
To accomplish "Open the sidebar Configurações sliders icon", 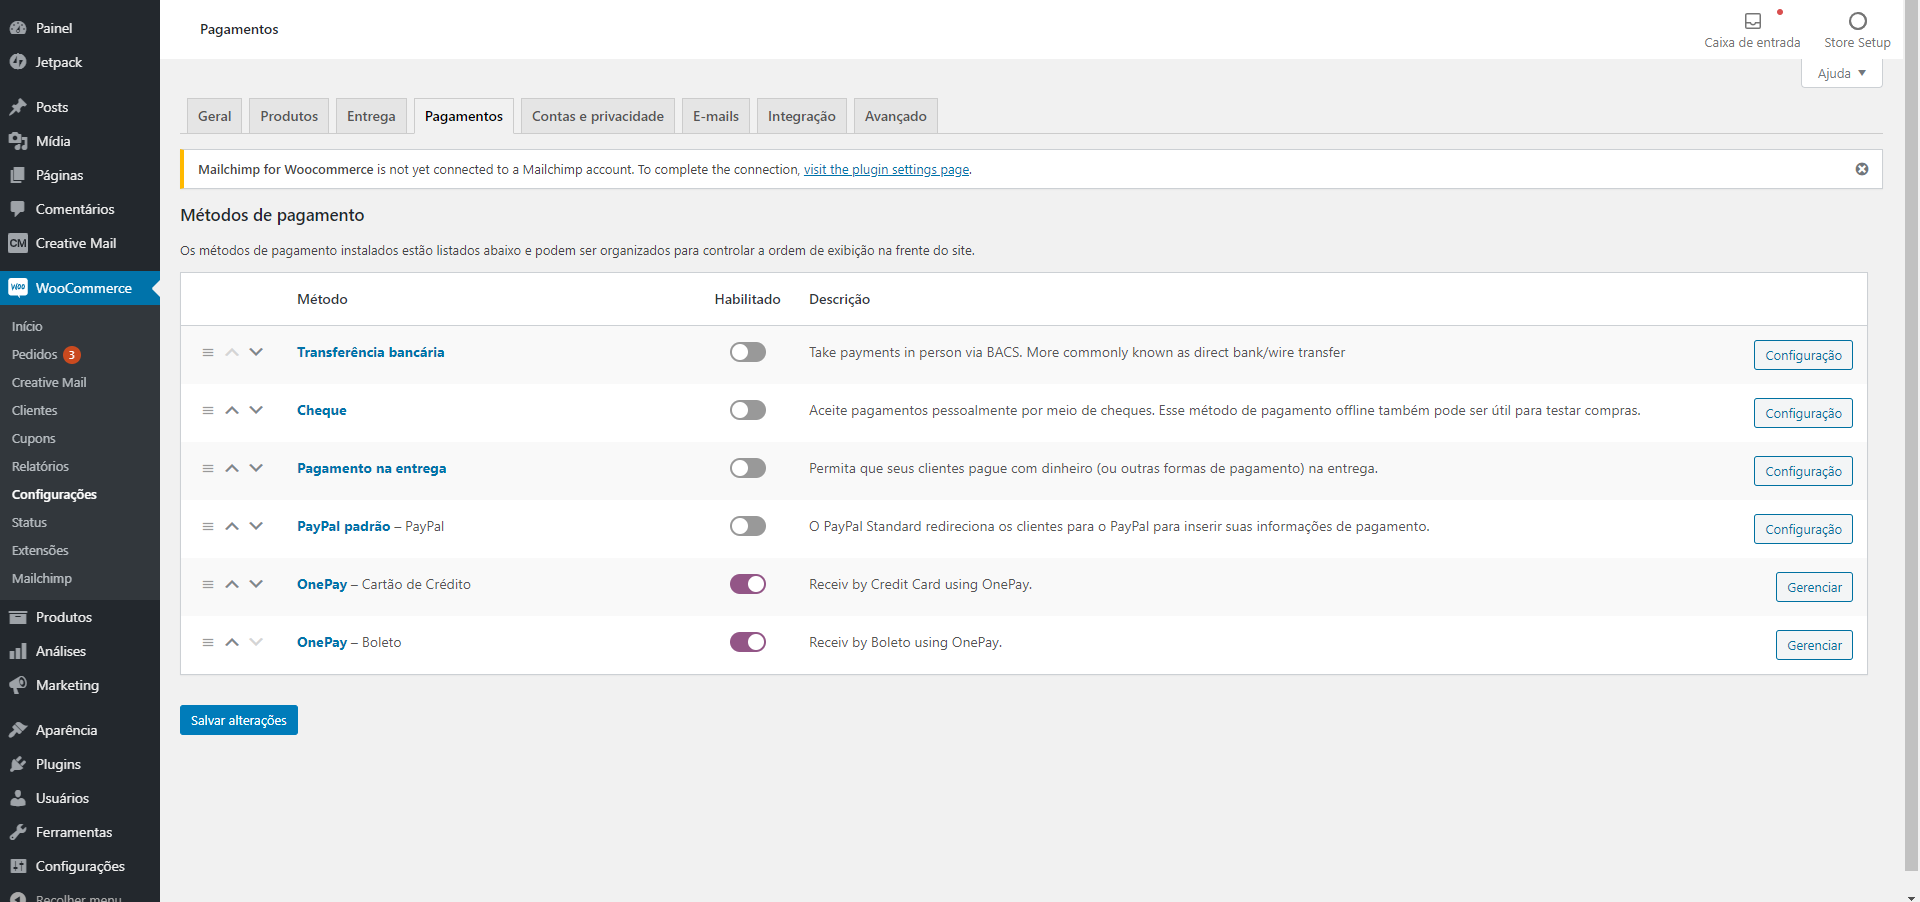I will tap(18, 866).
